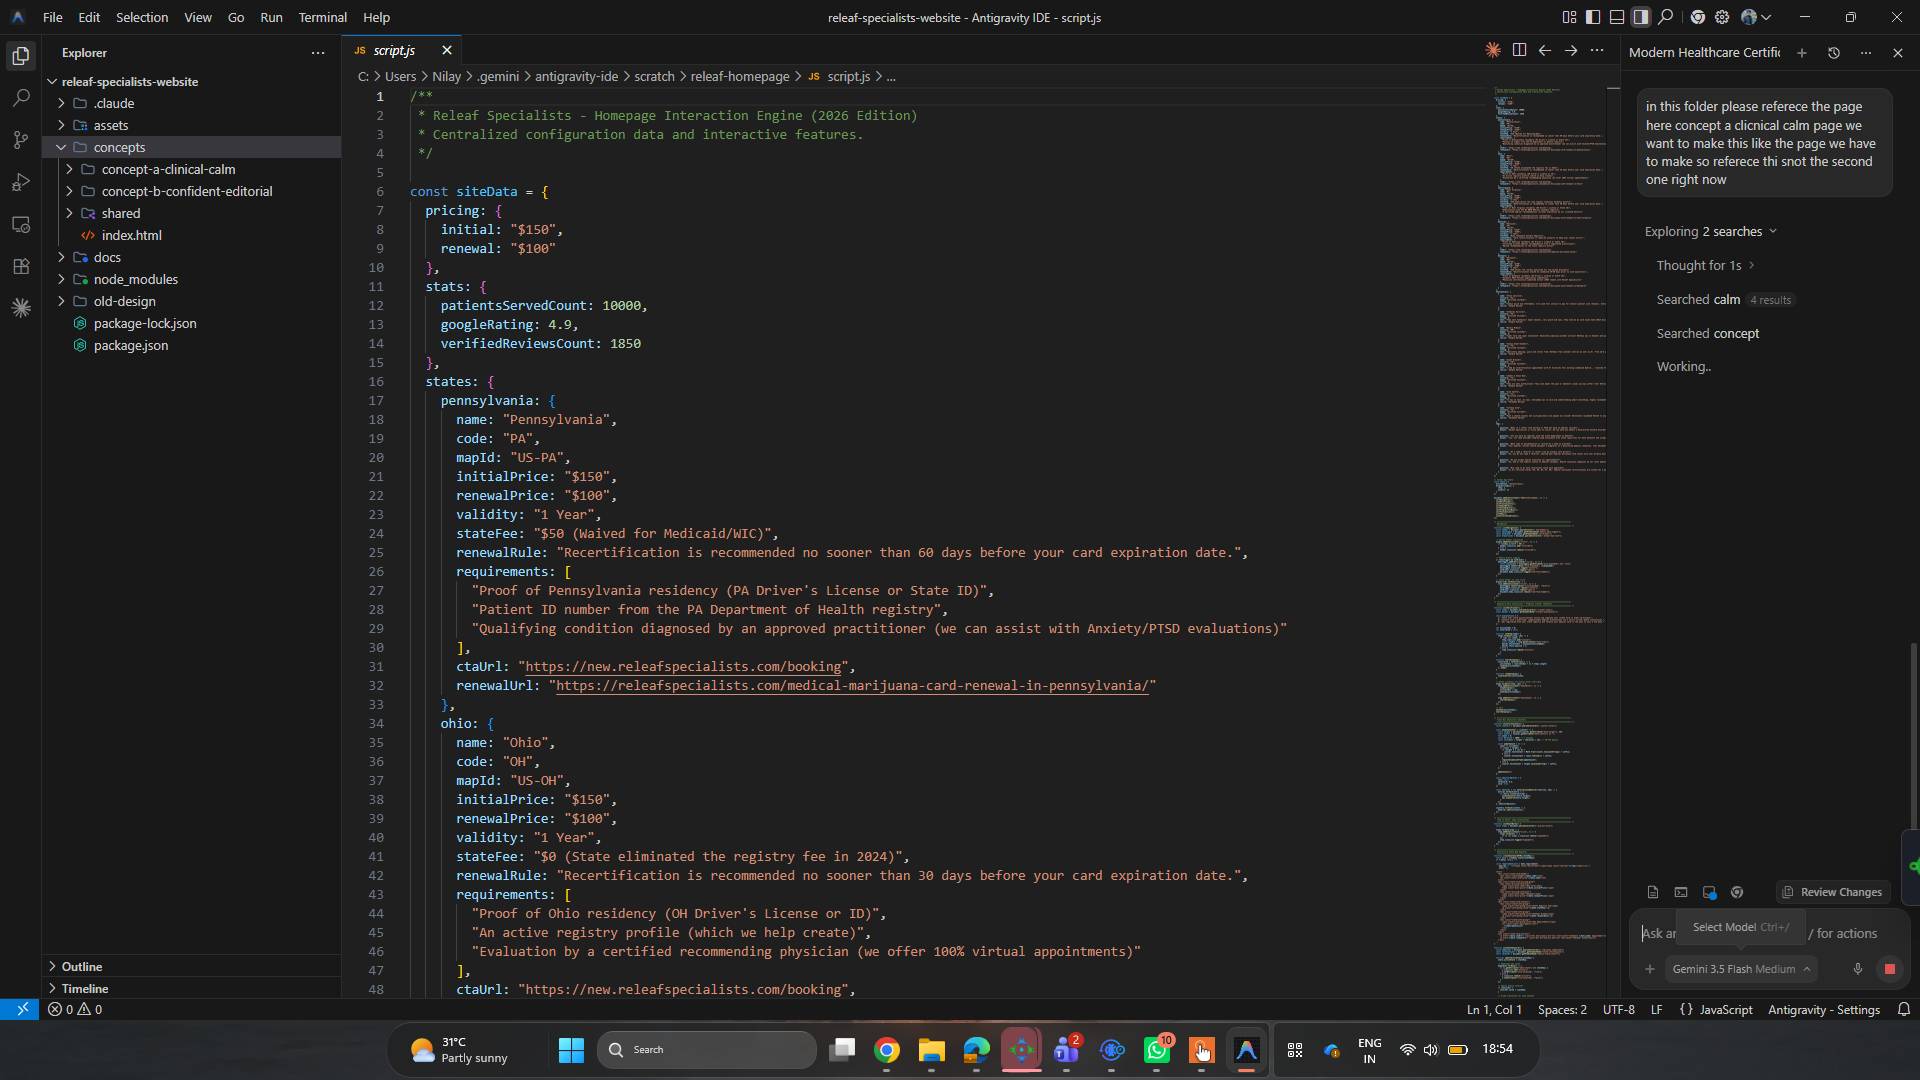Click the microphone voice input icon
The width and height of the screenshot is (1920, 1080).
[x=1858, y=969]
